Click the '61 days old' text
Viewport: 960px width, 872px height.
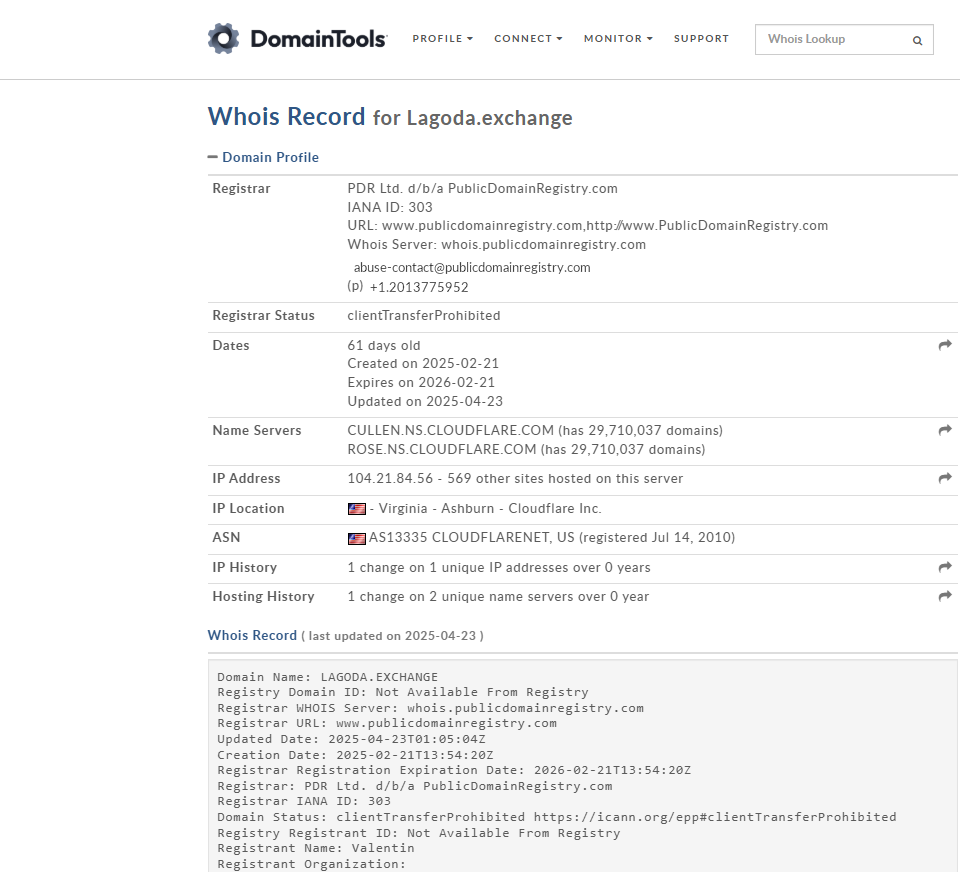pos(384,345)
